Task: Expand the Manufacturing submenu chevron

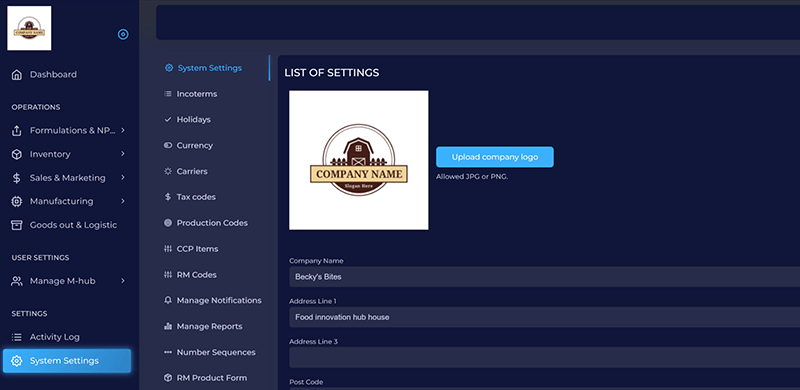Action: tap(123, 201)
